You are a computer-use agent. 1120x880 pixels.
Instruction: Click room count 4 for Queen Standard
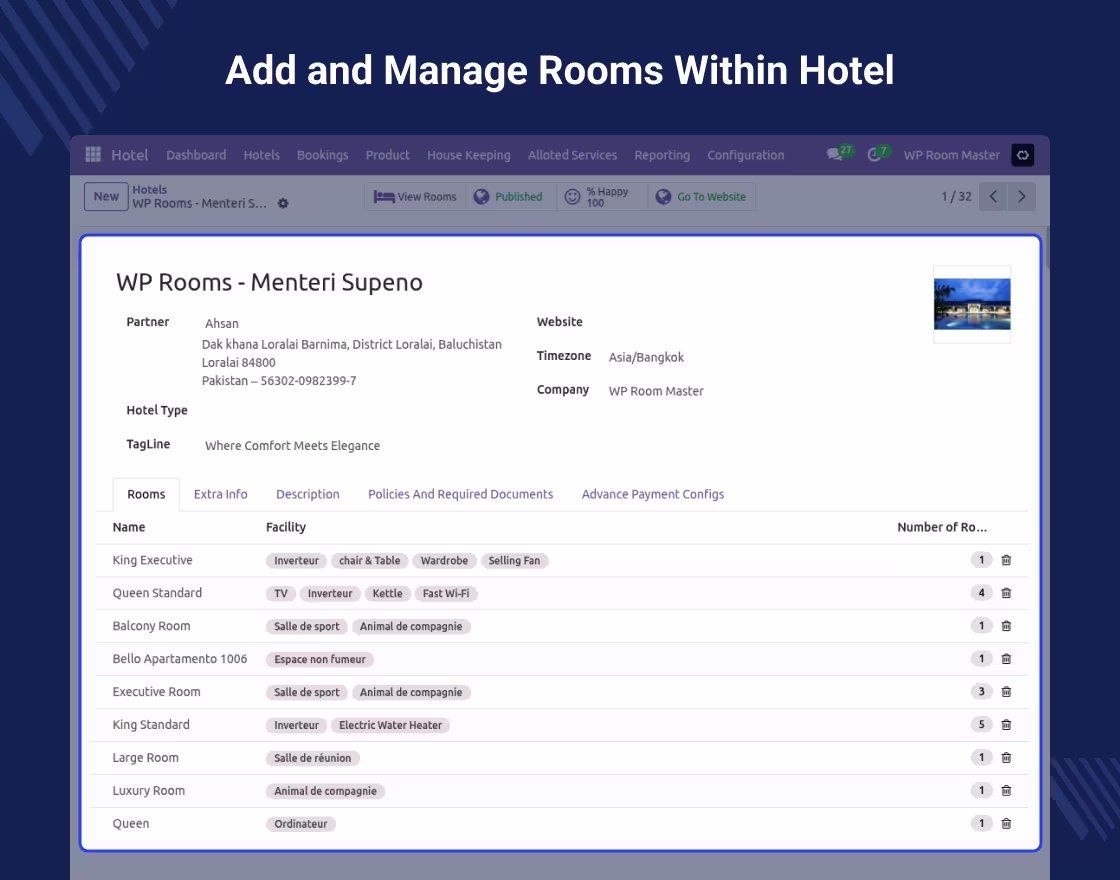[981, 593]
